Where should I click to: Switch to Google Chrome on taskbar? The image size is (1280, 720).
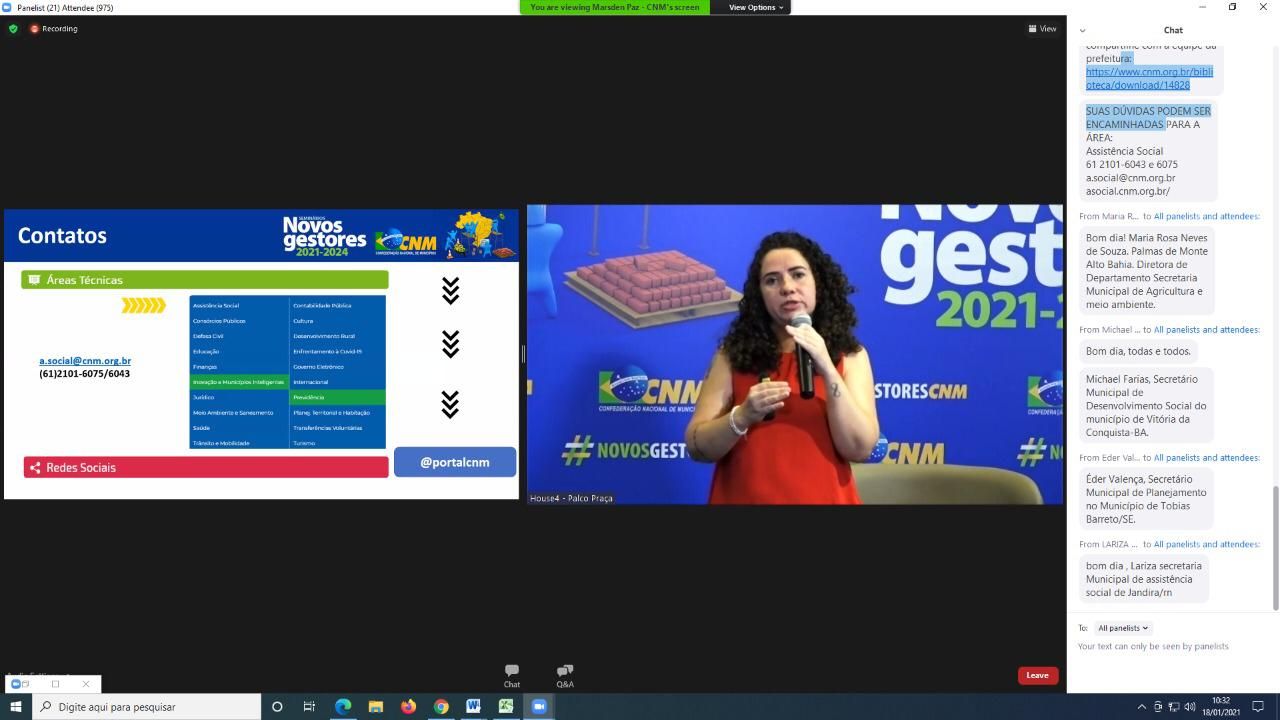click(x=441, y=706)
